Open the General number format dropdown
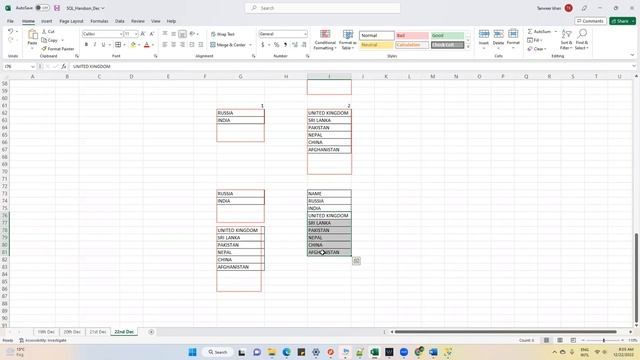Viewport: 640px width, 360px height. pyautogui.click(x=305, y=34)
